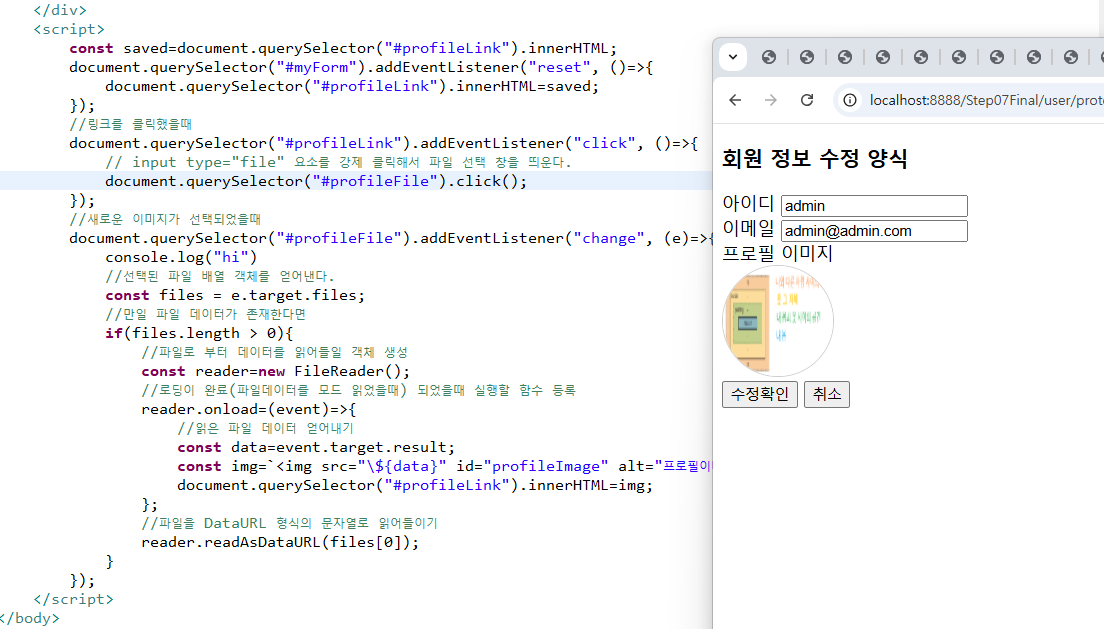Click the const files = e.target.files; line
The width and height of the screenshot is (1104, 629).
pyautogui.click(x=235, y=295)
